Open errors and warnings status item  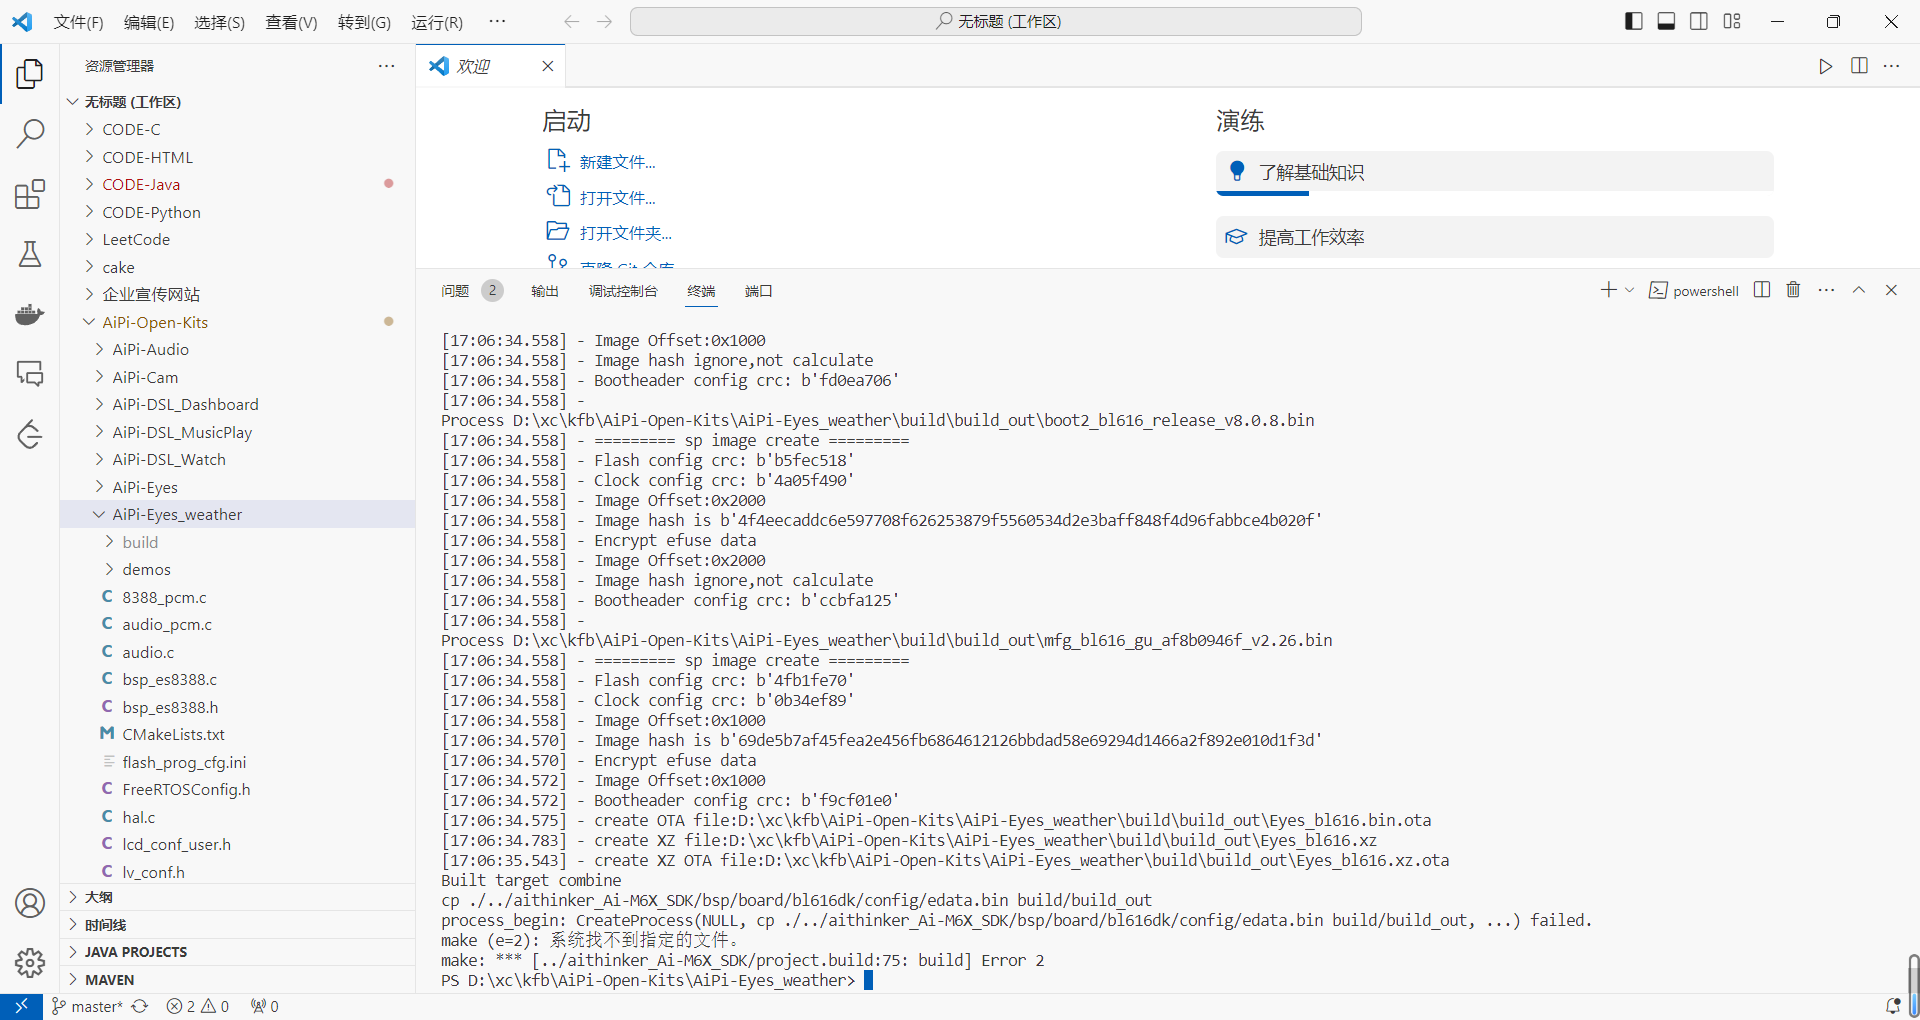198,1006
